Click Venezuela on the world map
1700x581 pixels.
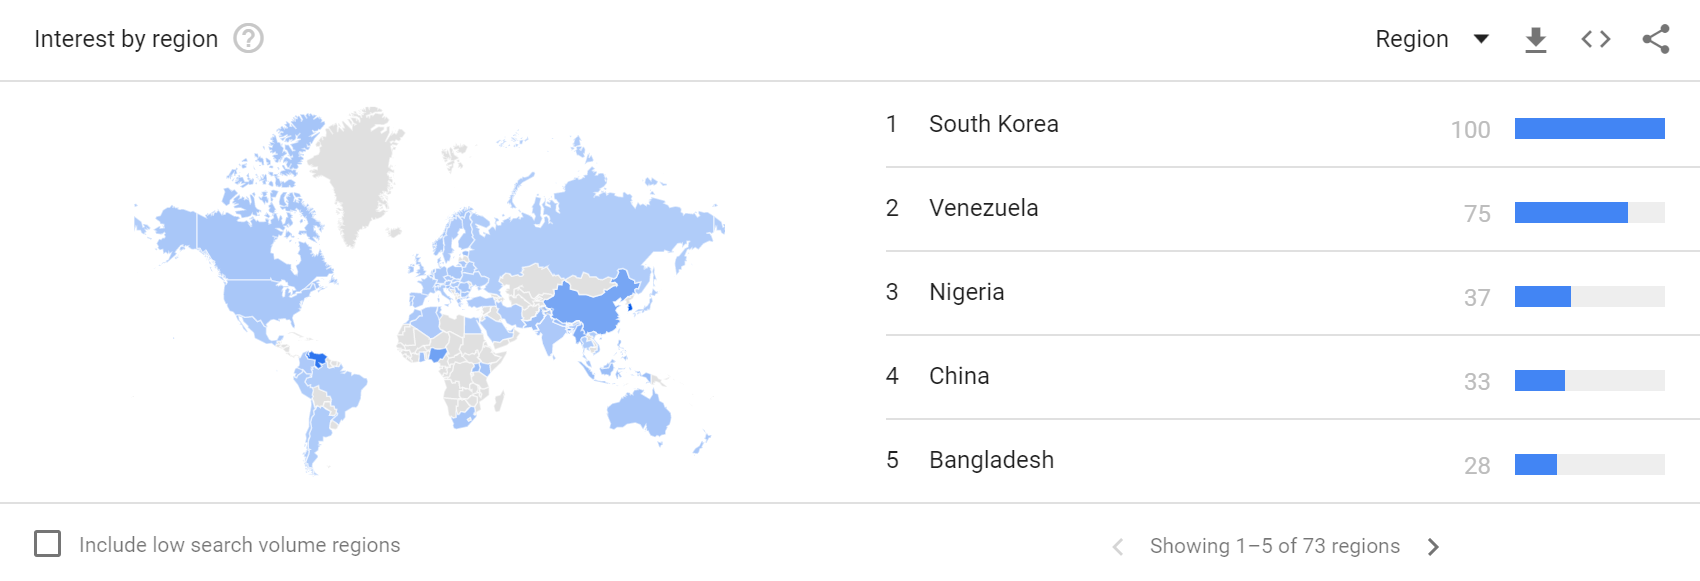[x=318, y=359]
